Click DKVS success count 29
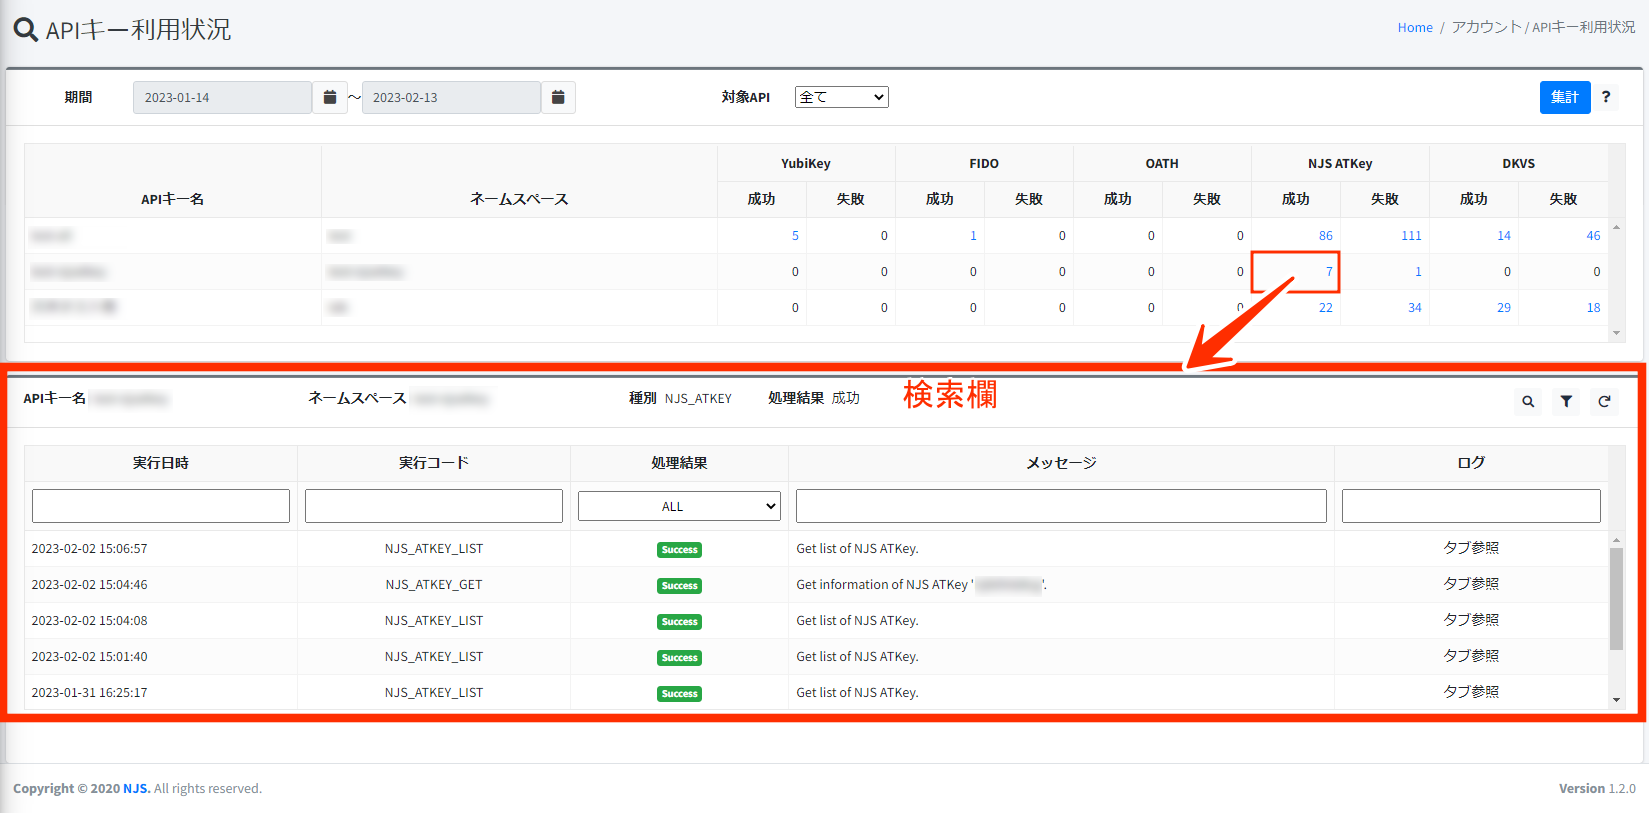This screenshot has width=1649, height=813. (1504, 308)
